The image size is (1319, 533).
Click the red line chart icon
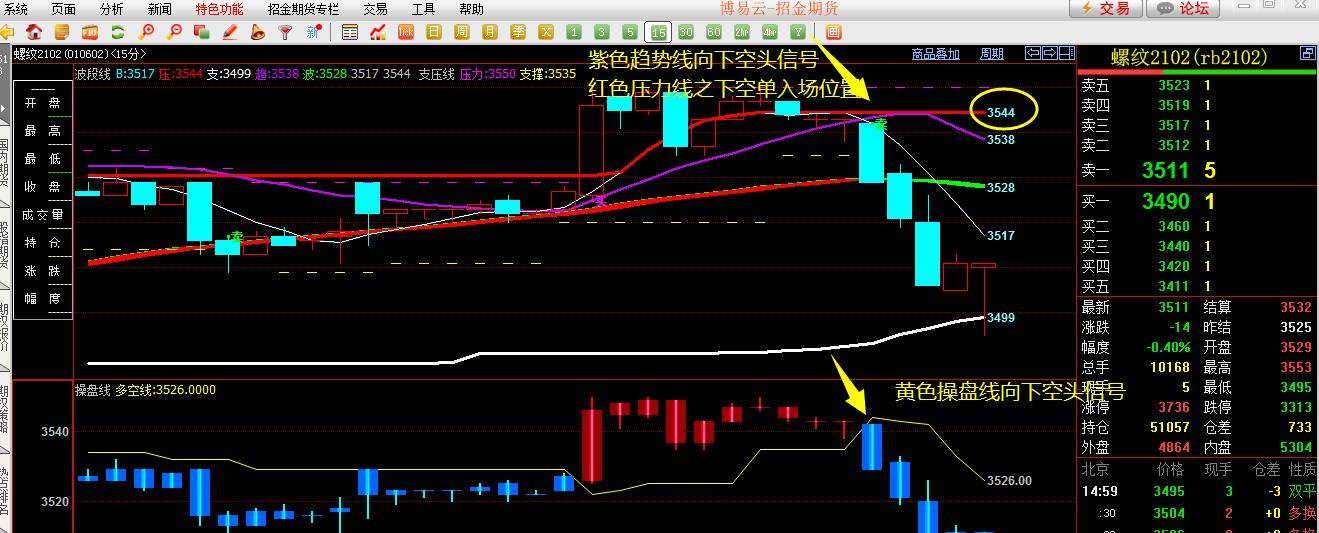378,32
